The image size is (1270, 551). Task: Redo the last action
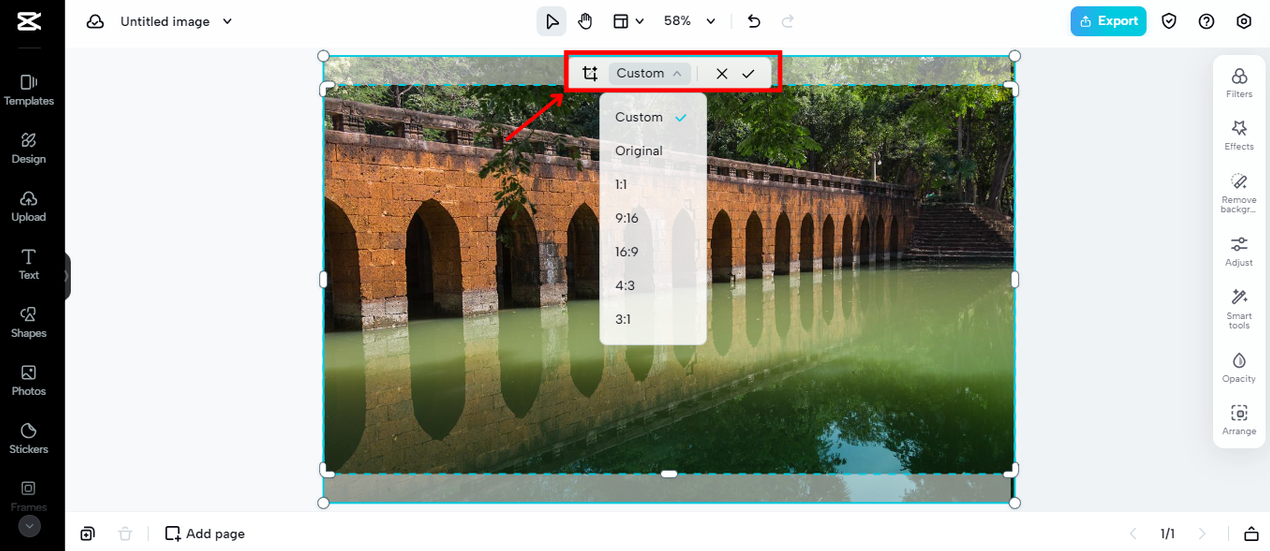coord(787,21)
